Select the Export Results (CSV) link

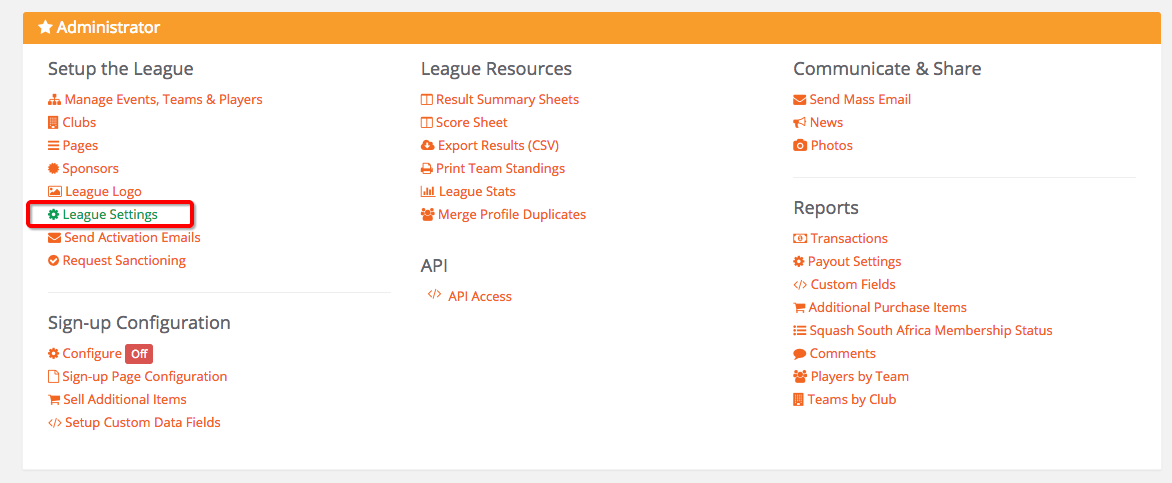point(499,146)
